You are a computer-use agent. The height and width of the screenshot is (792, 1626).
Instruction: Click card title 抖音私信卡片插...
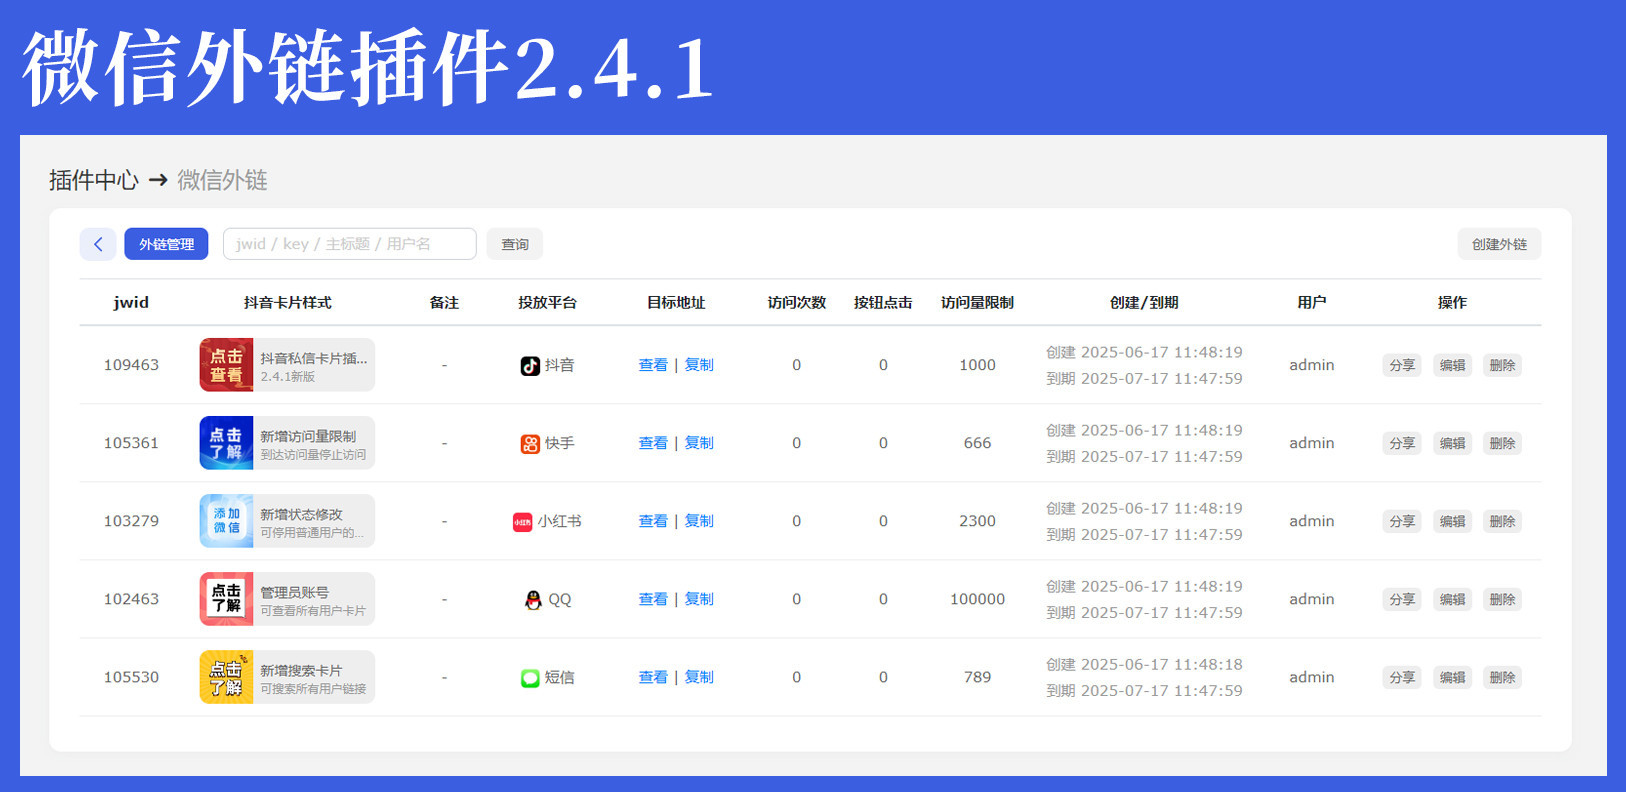coord(313,358)
